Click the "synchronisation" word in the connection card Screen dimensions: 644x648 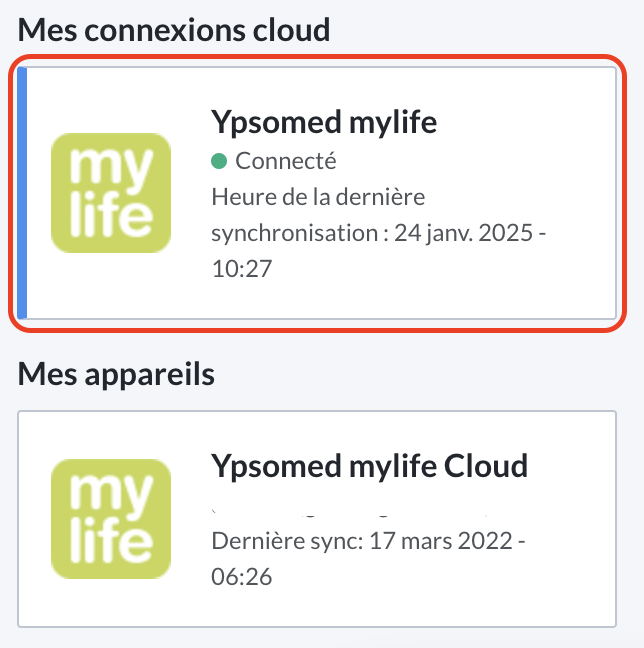[x=284, y=233]
